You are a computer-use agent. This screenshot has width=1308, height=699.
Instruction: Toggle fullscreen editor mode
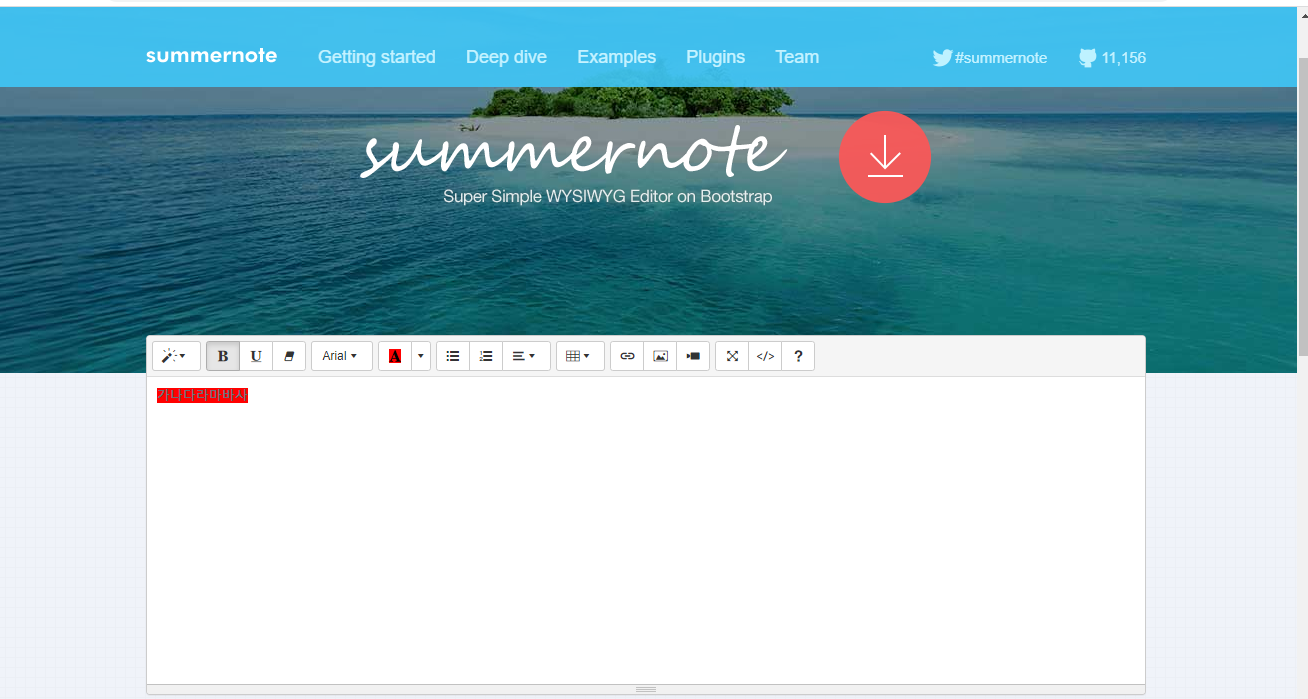coord(732,356)
